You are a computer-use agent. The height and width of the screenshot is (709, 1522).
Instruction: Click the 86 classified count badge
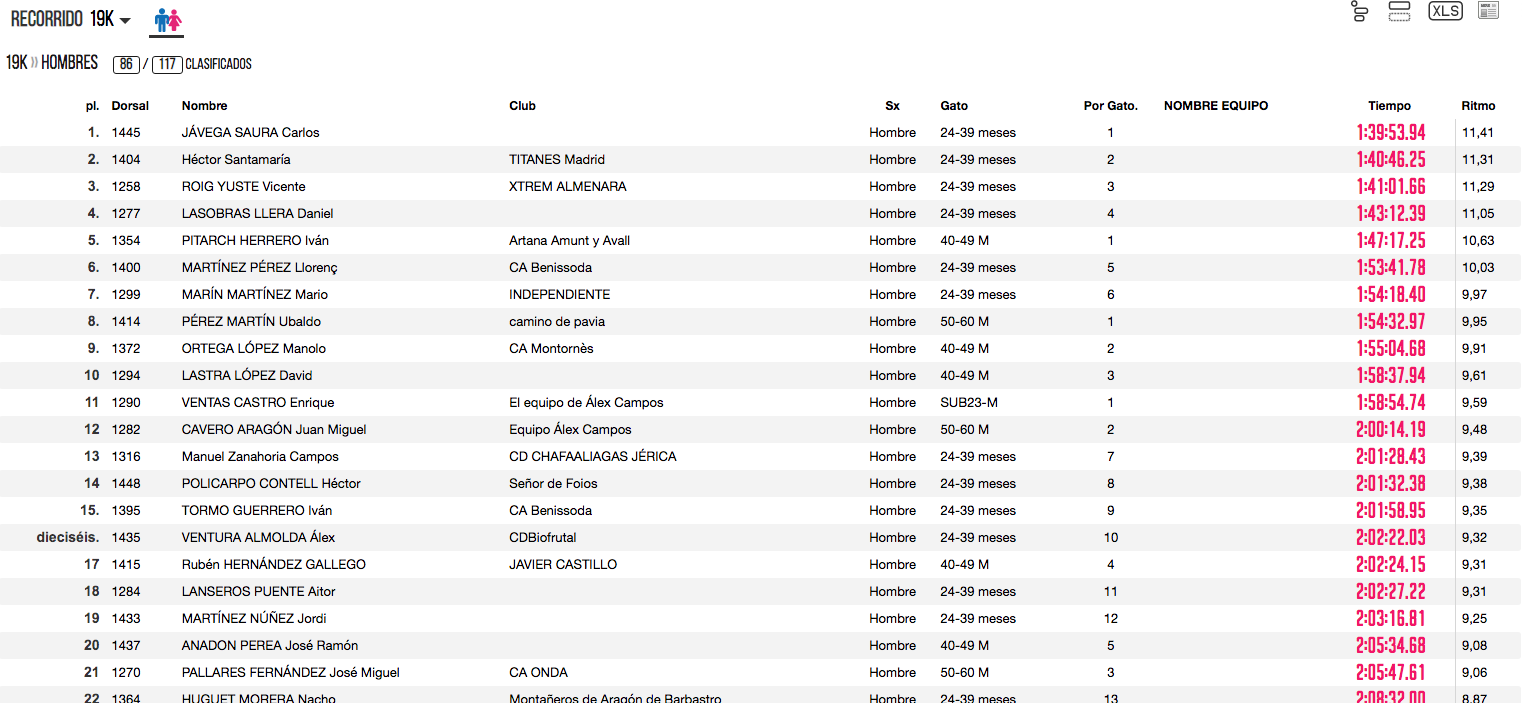[125, 64]
